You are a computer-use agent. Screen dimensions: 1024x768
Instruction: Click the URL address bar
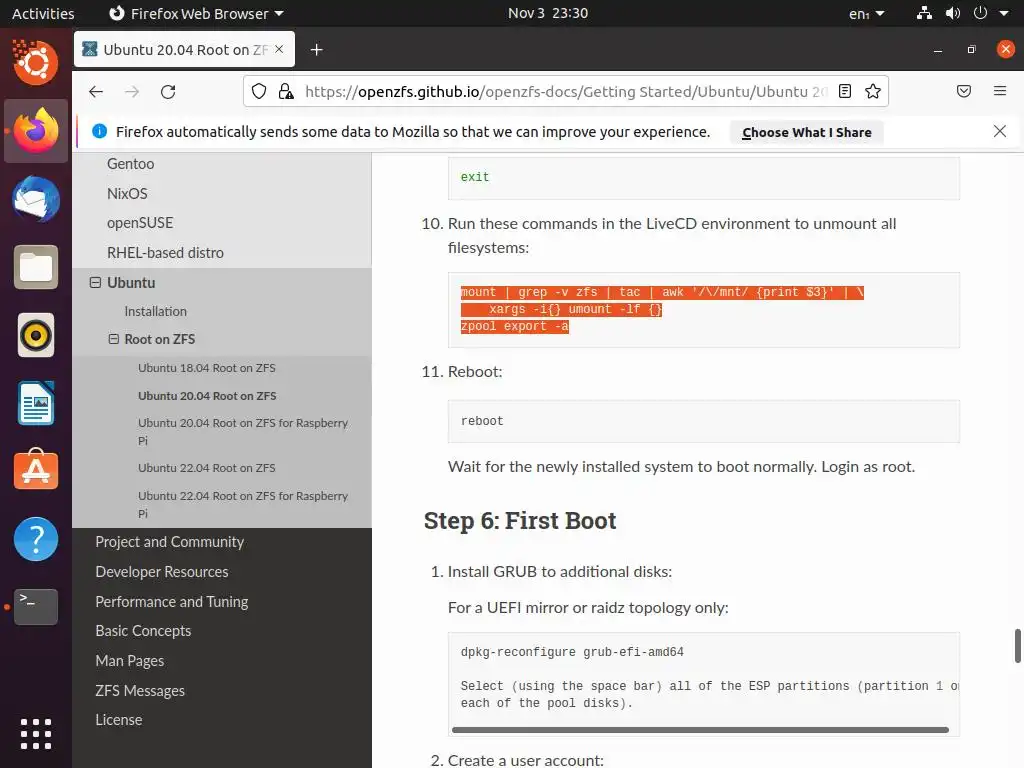tap(566, 91)
